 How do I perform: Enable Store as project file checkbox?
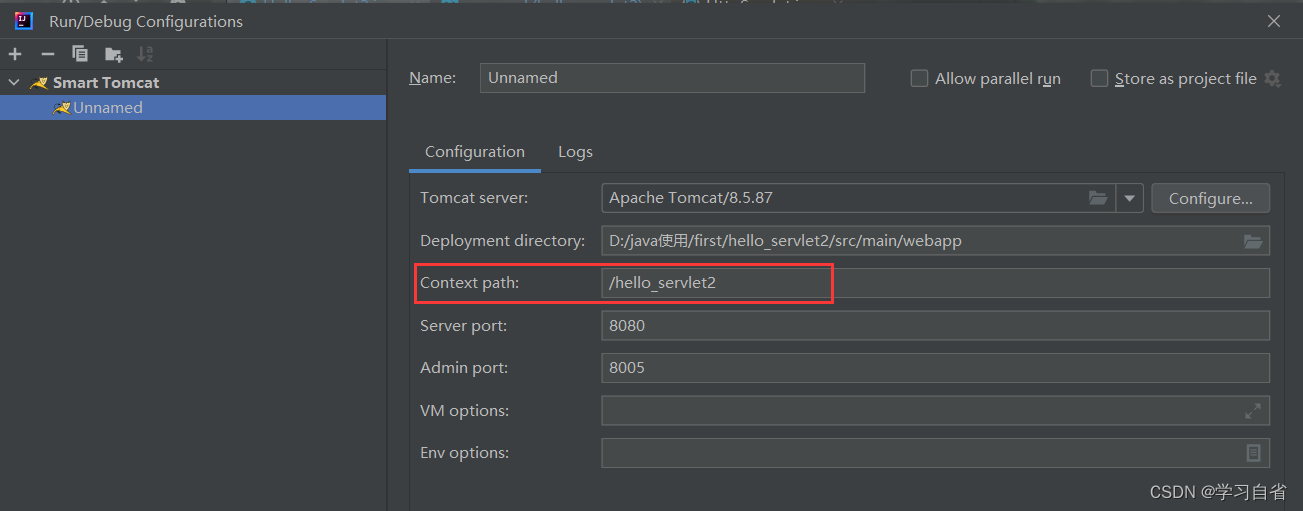pyautogui.click(x=1099, y=78)
